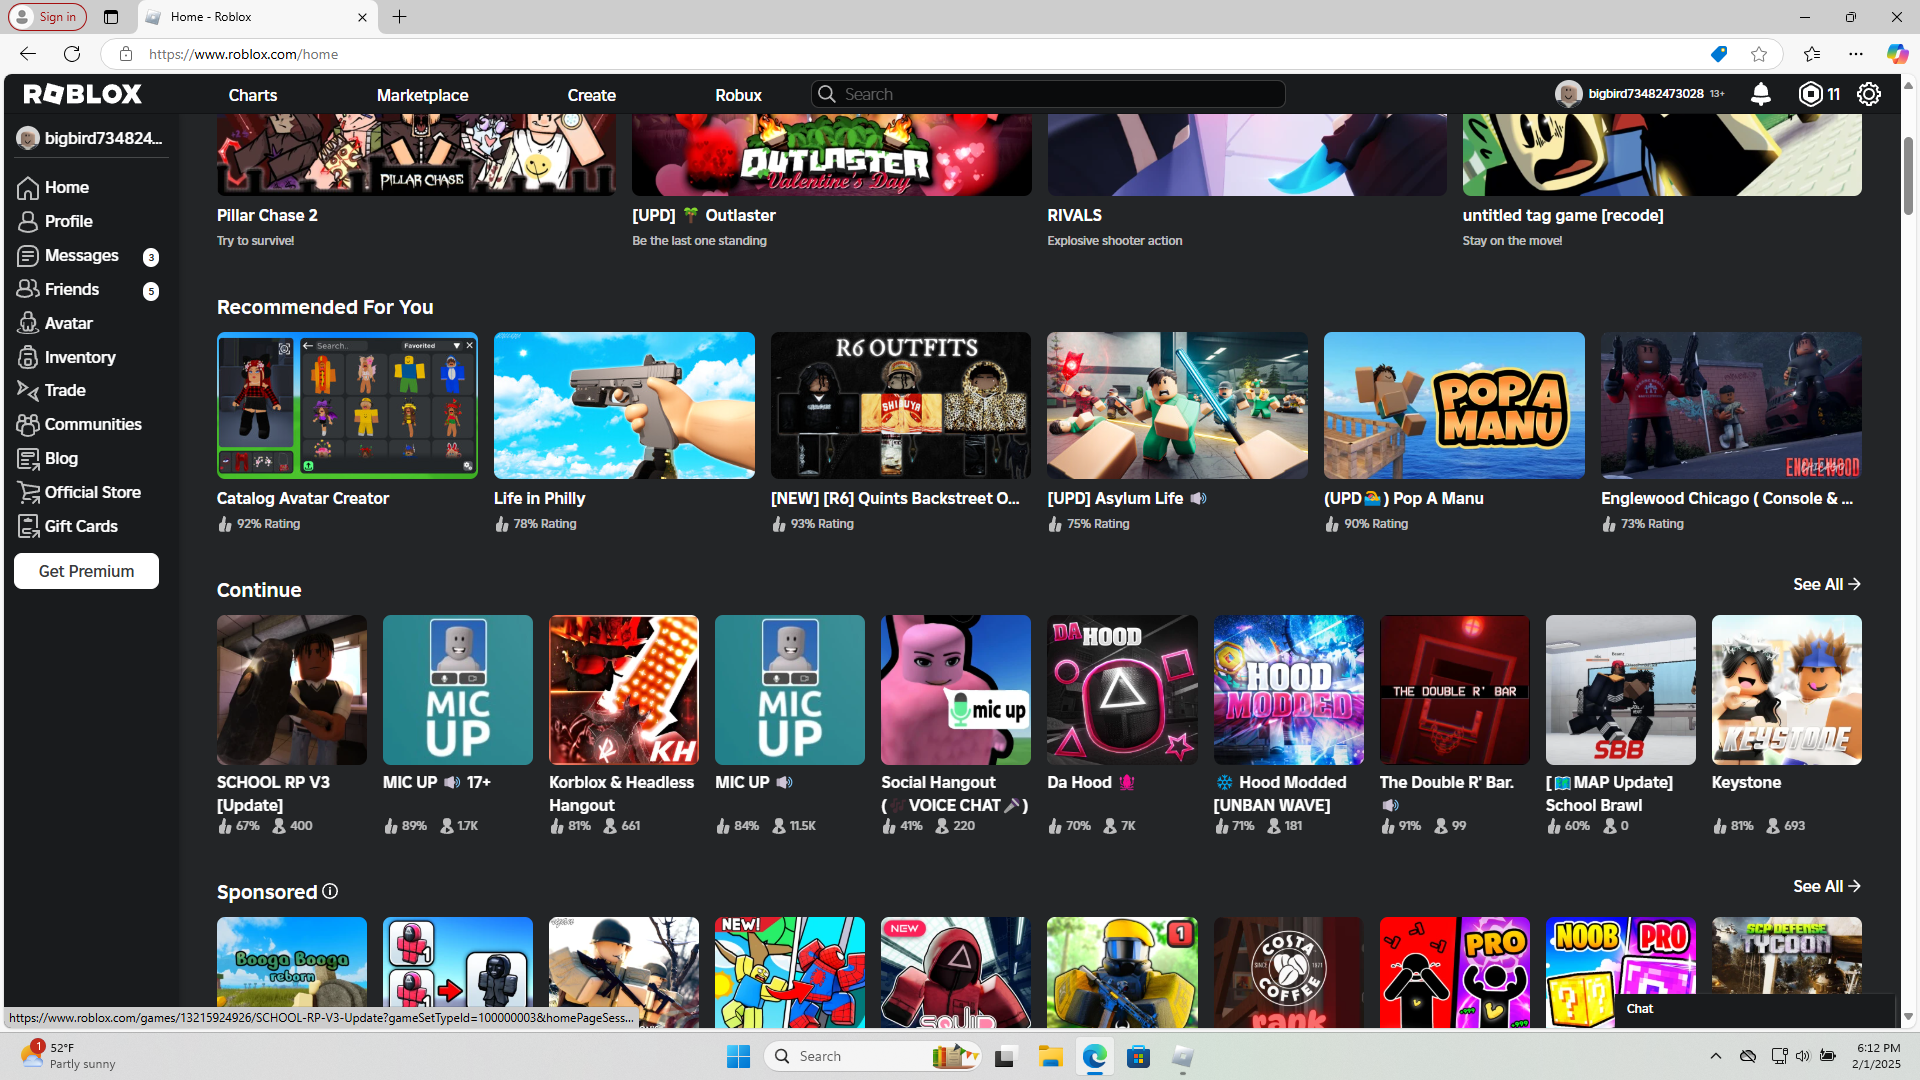Go to Trade in the sidebar
1920x1080 pixels.
[64, 390]
